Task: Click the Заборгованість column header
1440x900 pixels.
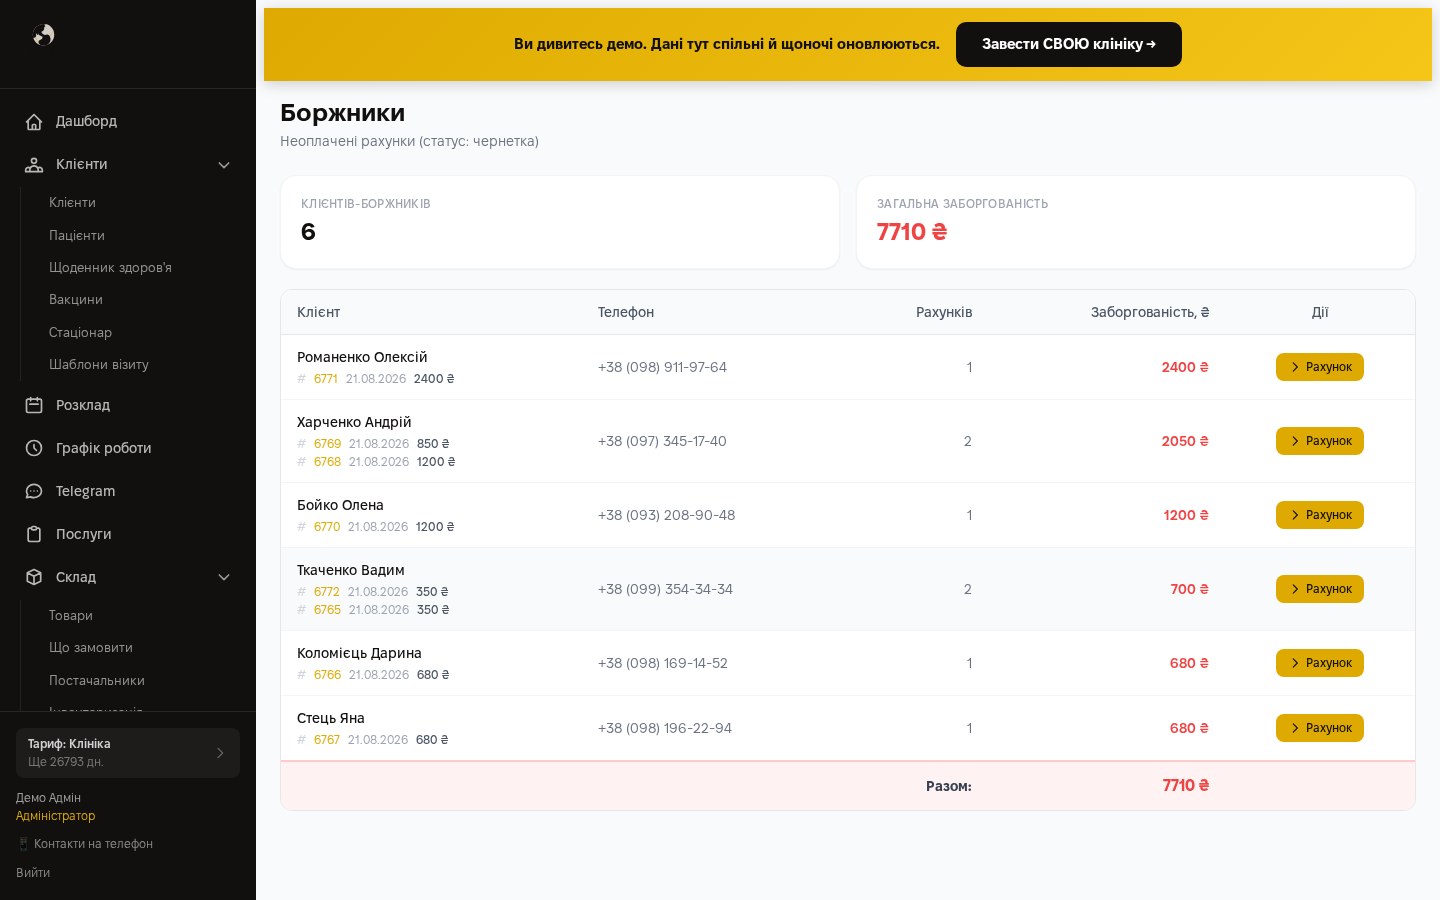Action: pos(1150,312)
